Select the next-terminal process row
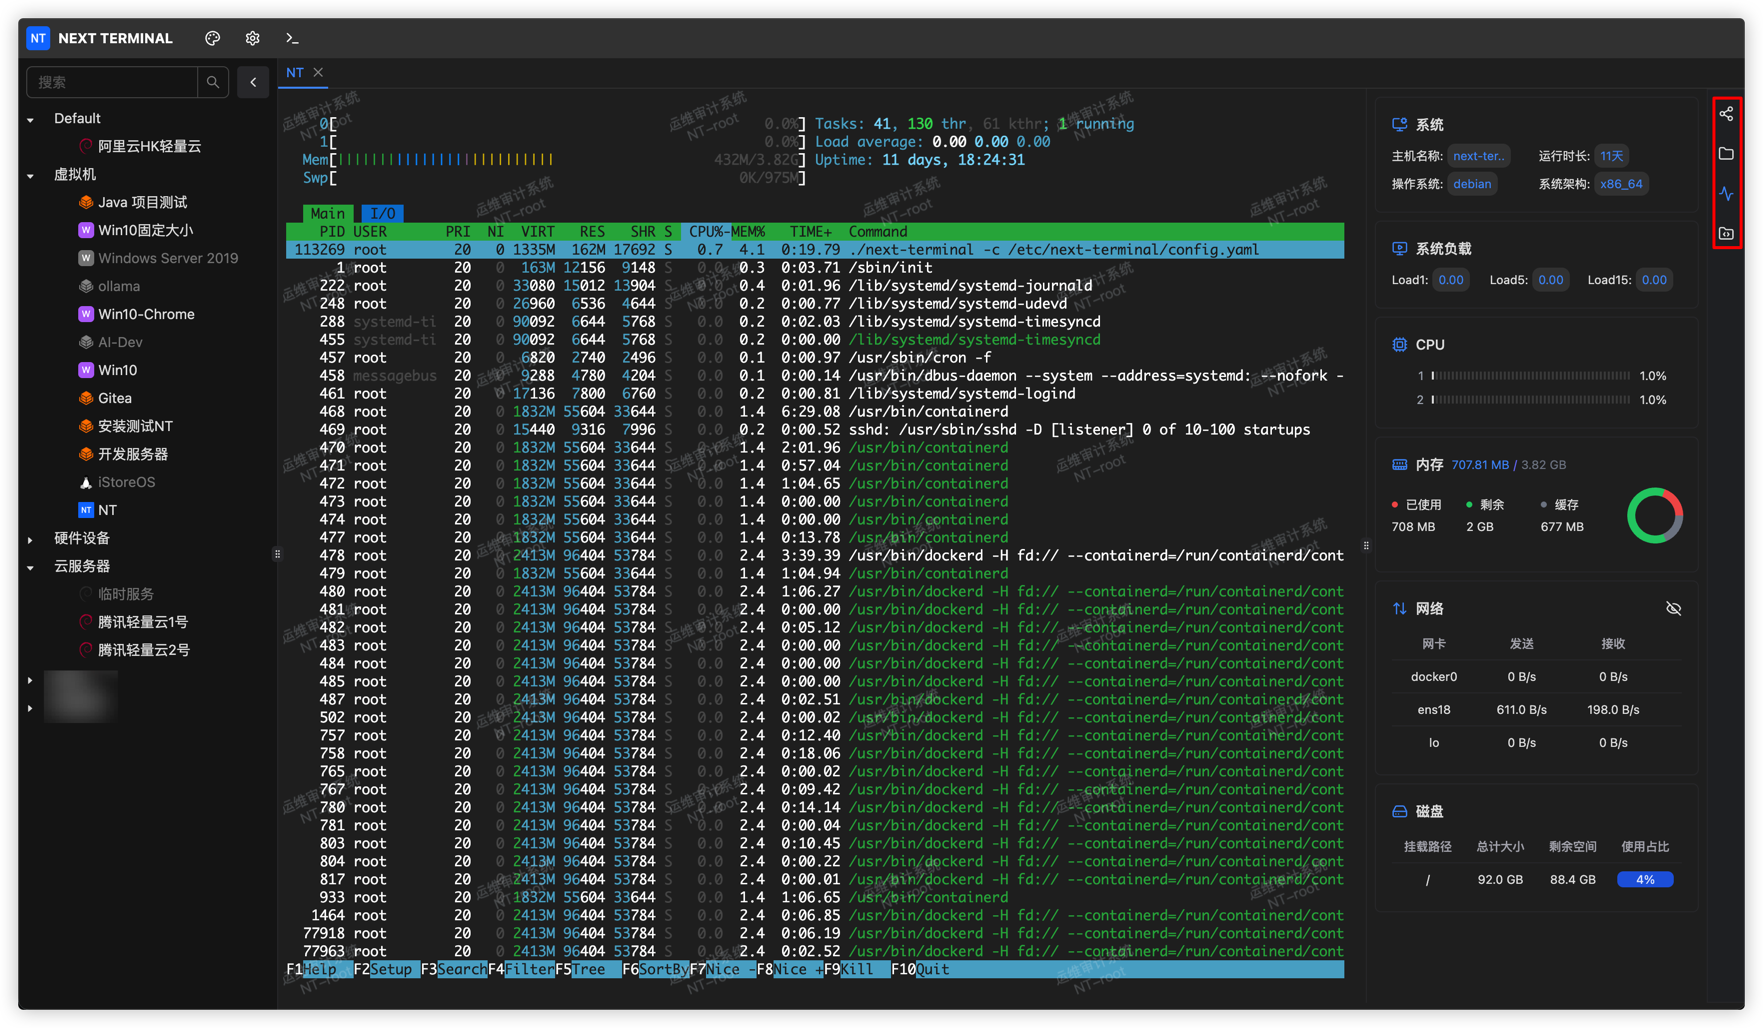 click(815, 249)
